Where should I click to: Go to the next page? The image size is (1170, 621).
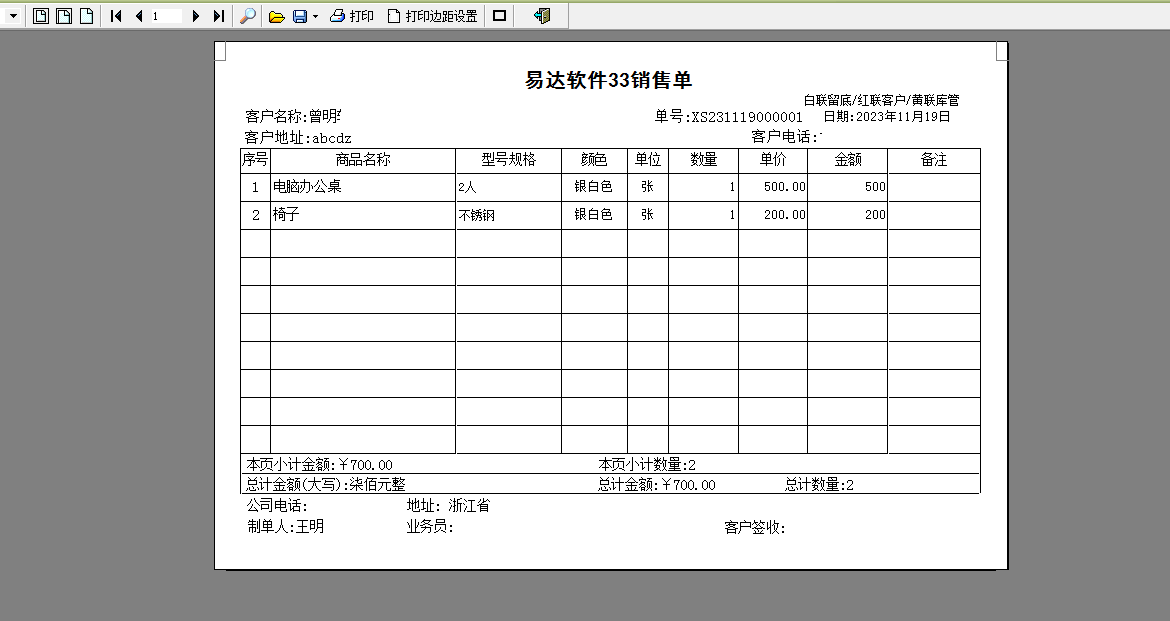pos(196,16)
